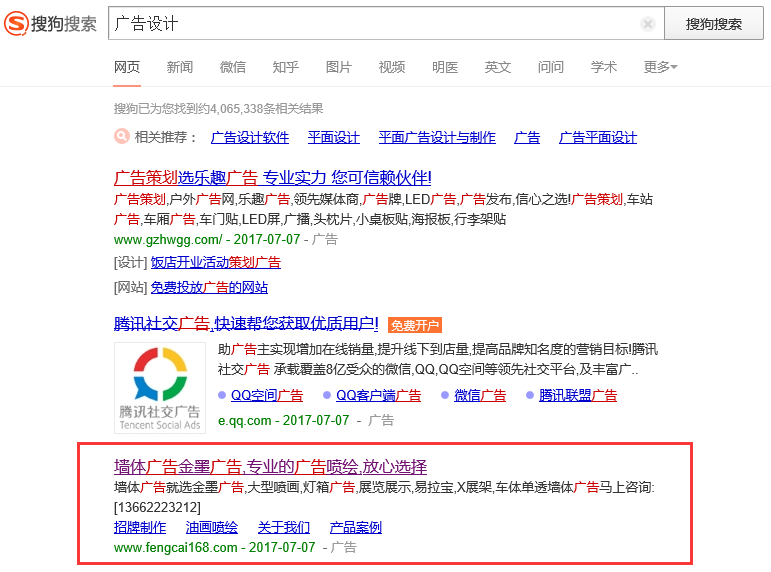The height and width of the screenshot is (572, 771).
Task: Open result 腾讯社交广告,快速帮您获取优质用户
Action: point(246,324)
